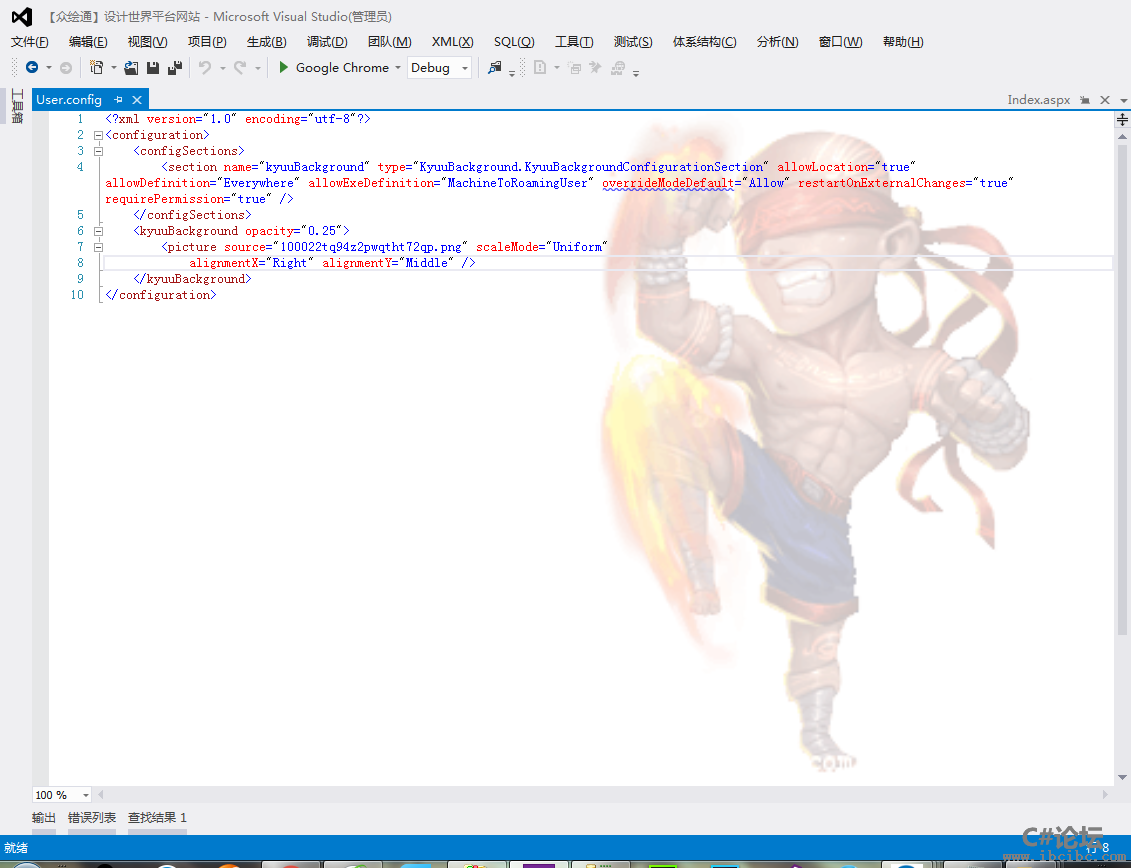Open the navigate-backward history dropdown
The height and width of the screenshot is (868, 1131).
(x=49, y=68)
